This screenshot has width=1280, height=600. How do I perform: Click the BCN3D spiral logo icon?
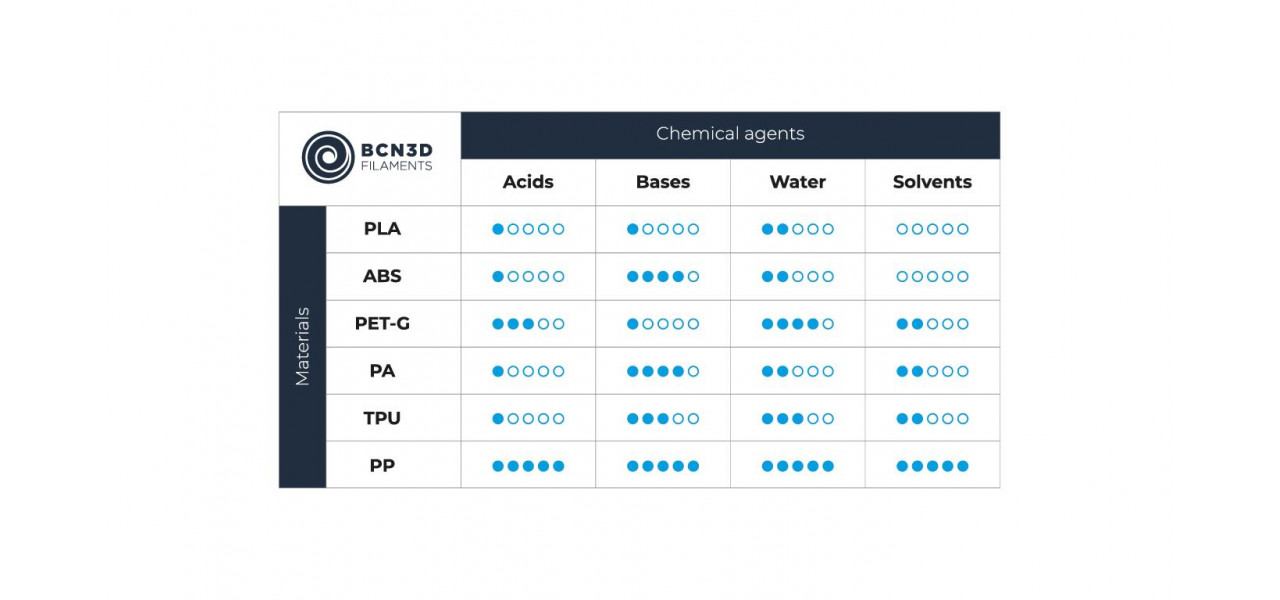328,157
